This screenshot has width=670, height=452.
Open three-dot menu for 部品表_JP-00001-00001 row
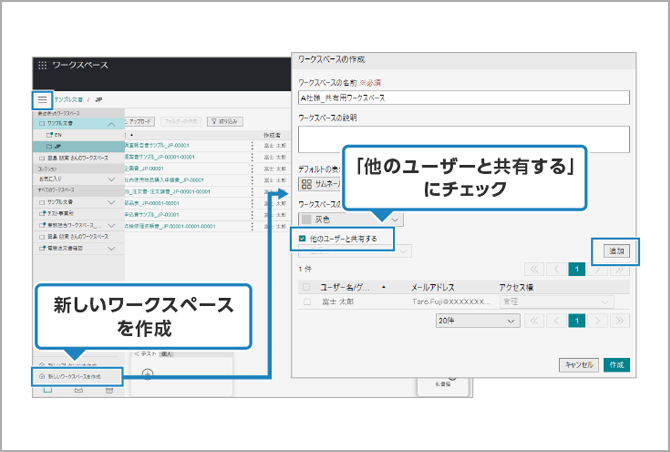(x=252, y=203)
